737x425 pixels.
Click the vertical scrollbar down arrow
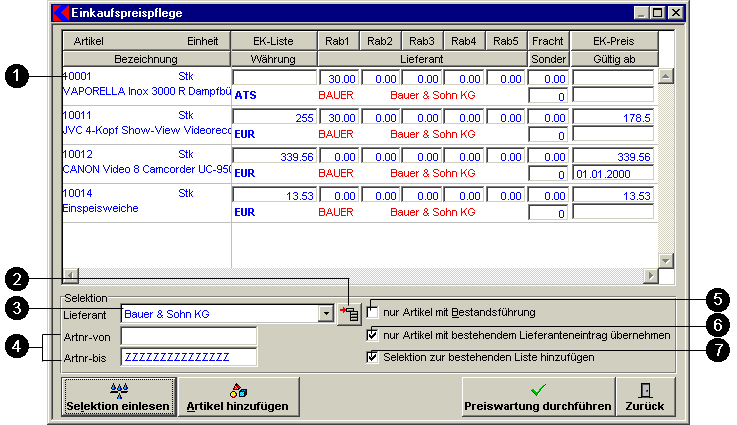click(666, 261)
